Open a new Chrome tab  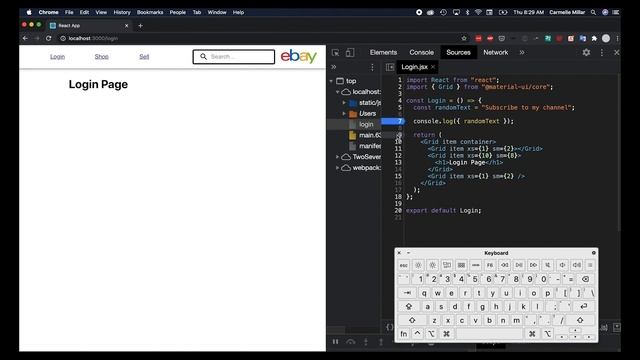click(140, 26)
